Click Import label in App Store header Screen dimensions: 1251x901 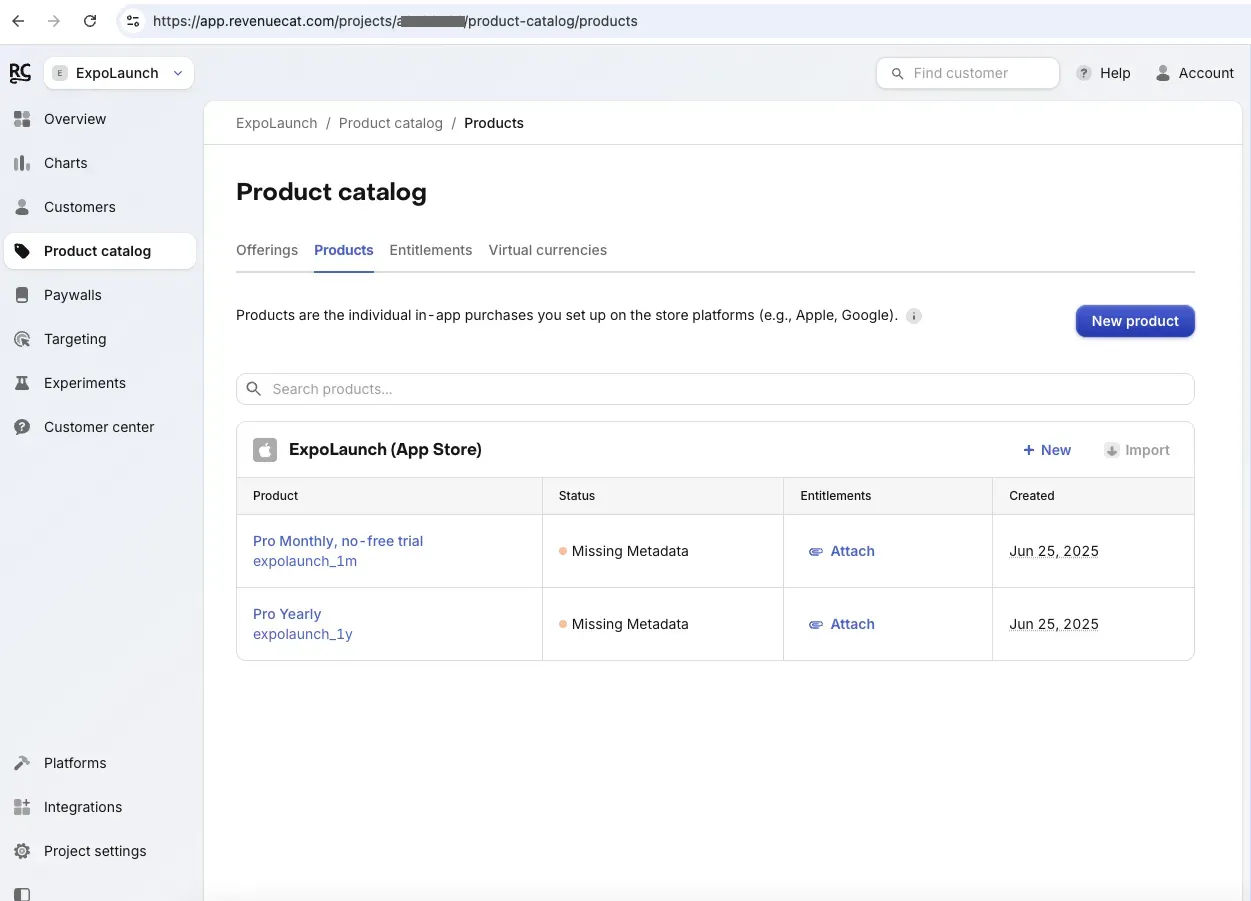[x=1147, y=450]
